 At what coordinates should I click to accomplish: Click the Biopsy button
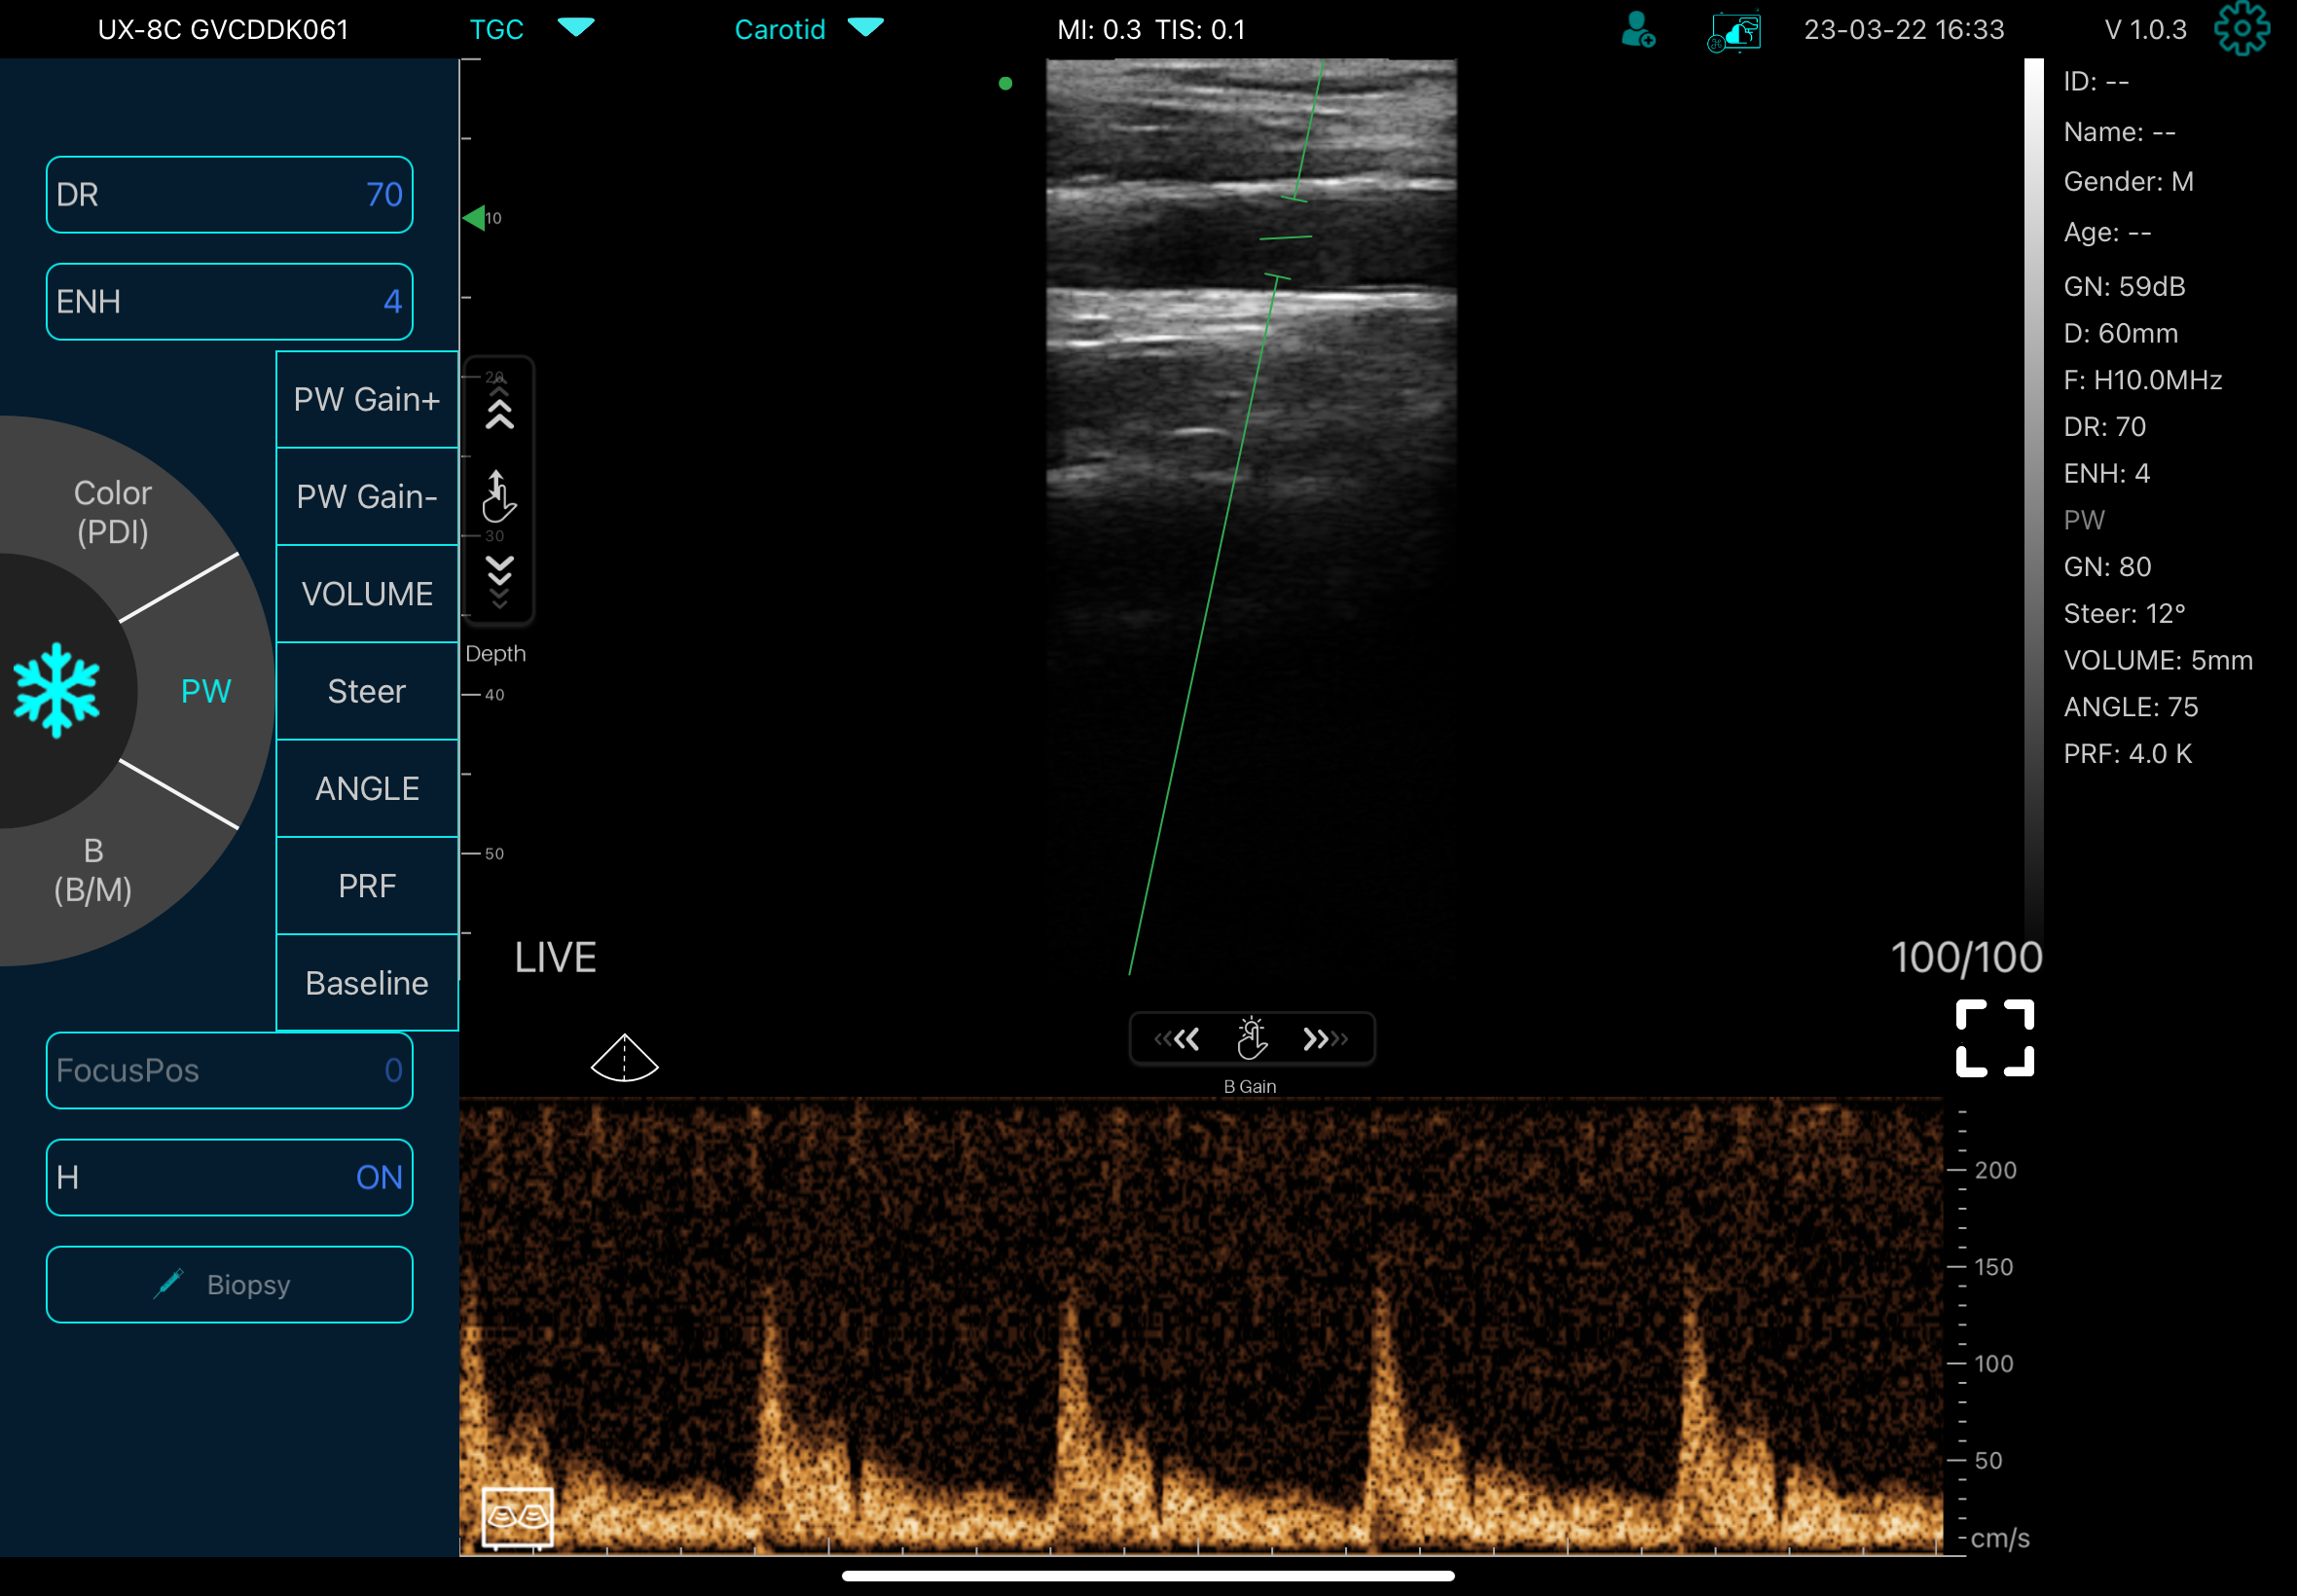pyautogui.click(x=229, y=1284)
